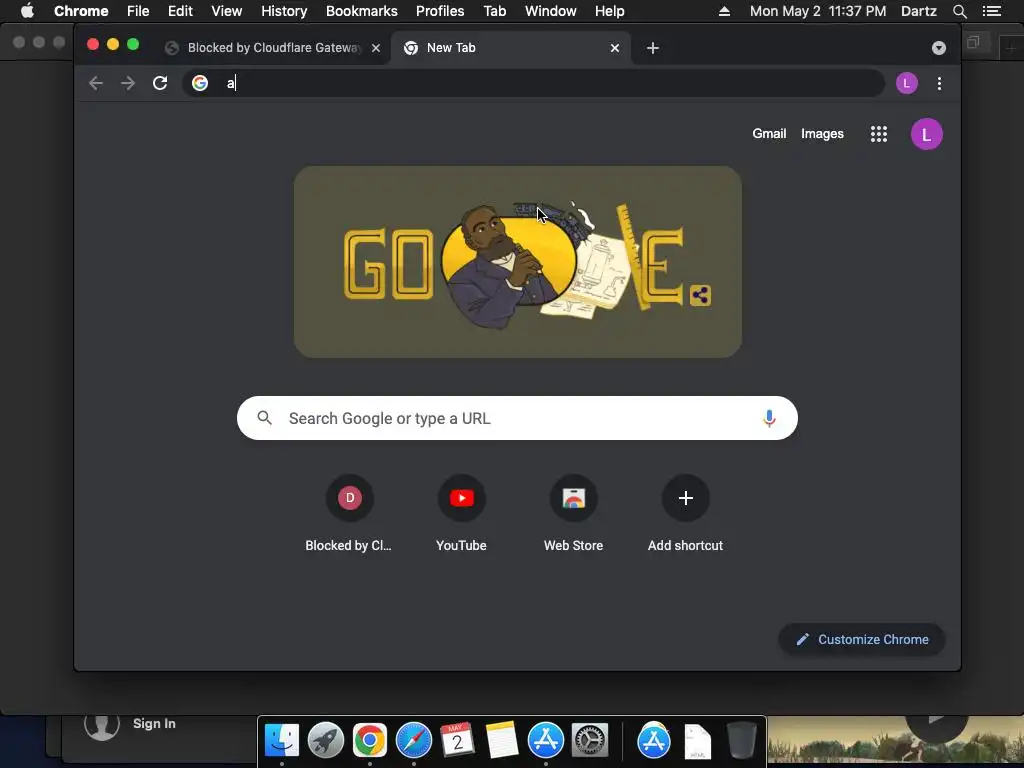Click the back navigation arrow
Viewport: 1024px width, 768px height.
point(96,83)
